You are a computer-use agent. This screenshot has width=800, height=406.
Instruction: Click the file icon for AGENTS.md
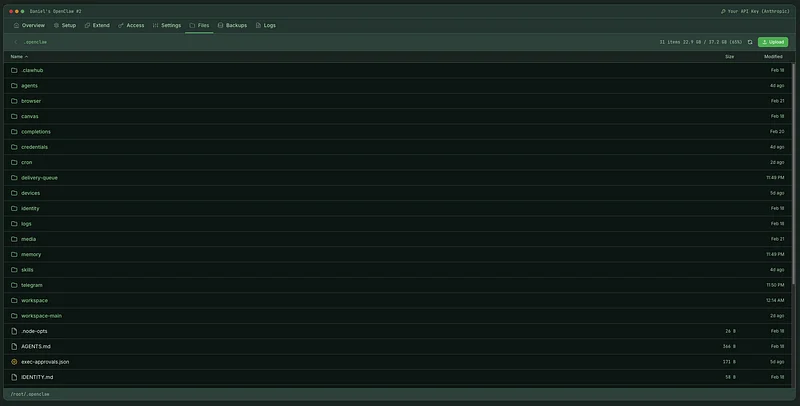coord(14,346)
